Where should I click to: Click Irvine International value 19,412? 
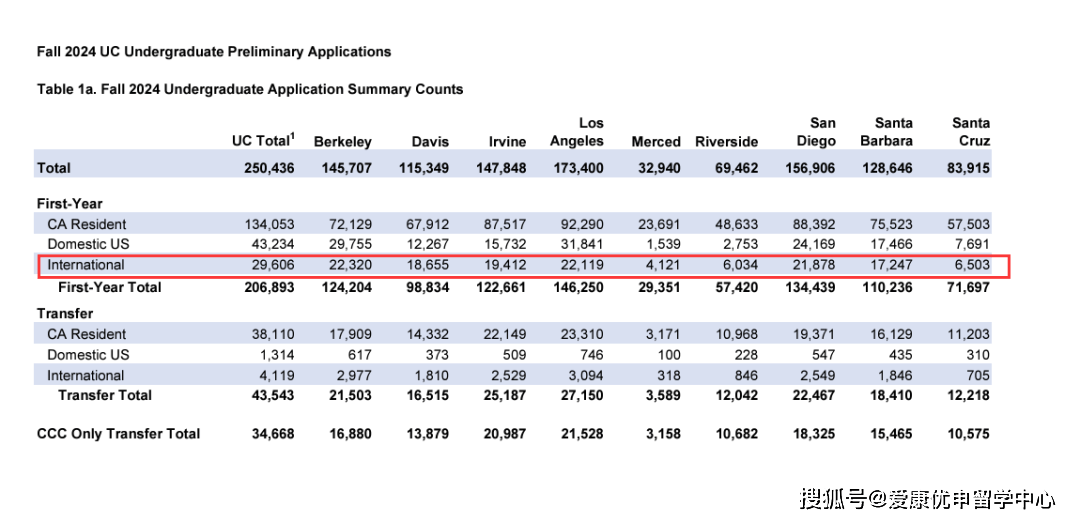coord(506,264)
